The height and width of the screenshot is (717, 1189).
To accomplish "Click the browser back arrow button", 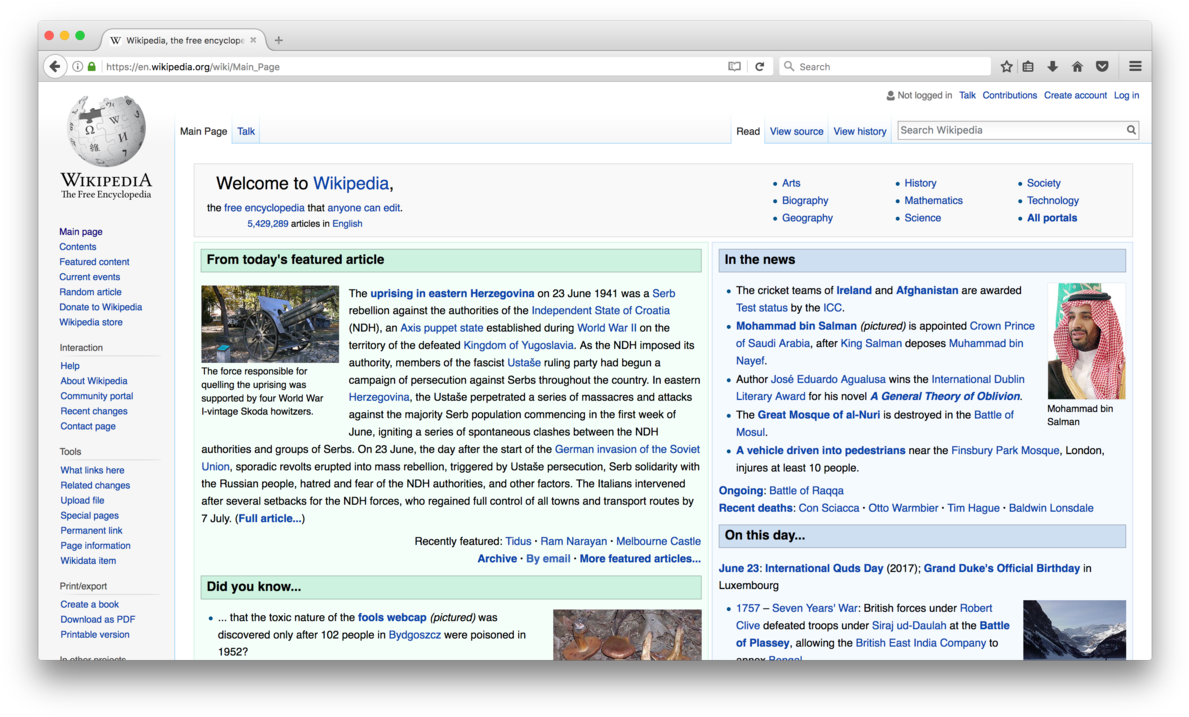I will point(55,67).
